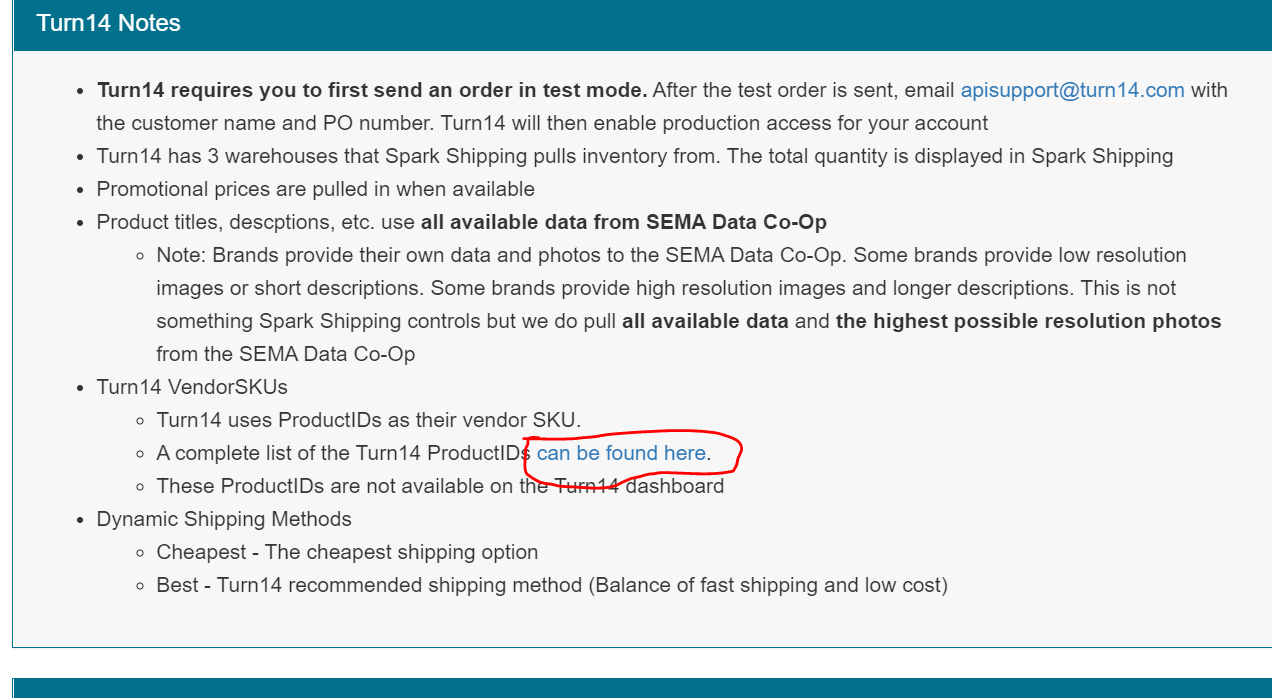The image size is (1272, 698).
Task: Click the "Turn14 Notes" panel heading
Action: 109,23
